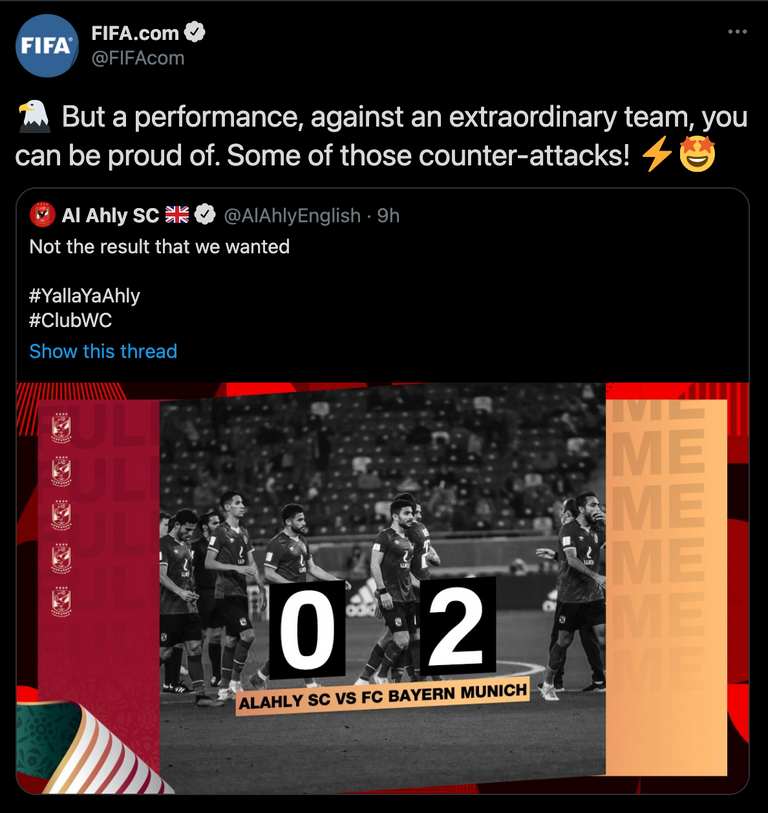The width and height of the screenshot is (768, 813).
Task: Click Show this thread
Action: (103, 351)
